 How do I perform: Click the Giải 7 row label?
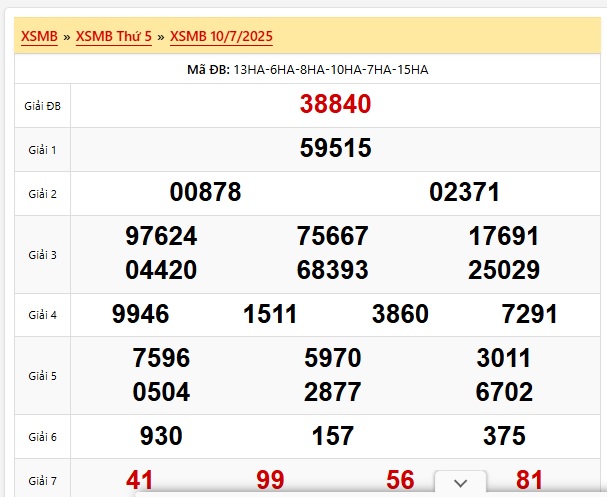pos(43,481)
